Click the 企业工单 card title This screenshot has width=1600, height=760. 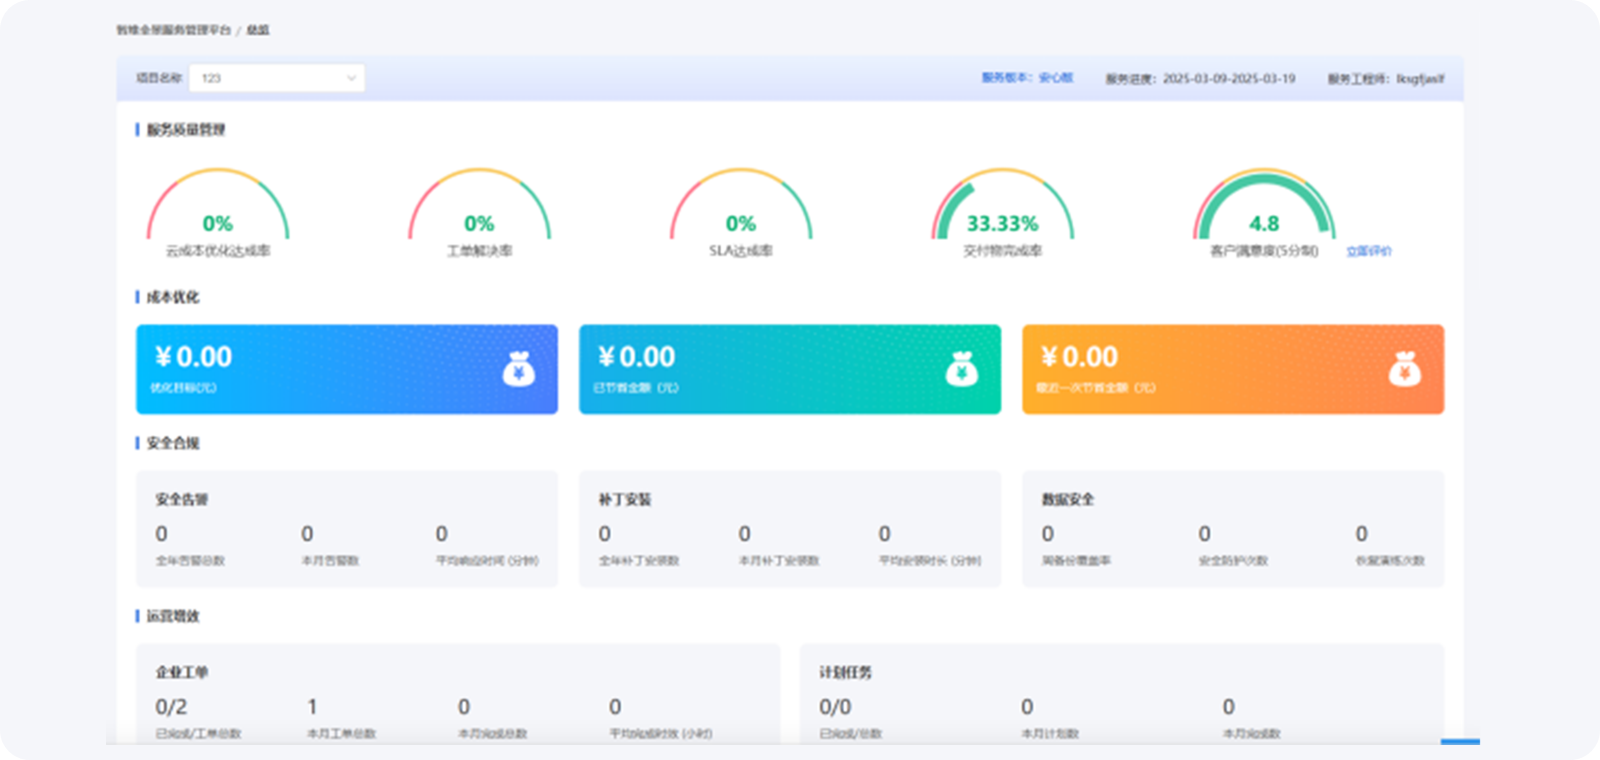point(181,672)
